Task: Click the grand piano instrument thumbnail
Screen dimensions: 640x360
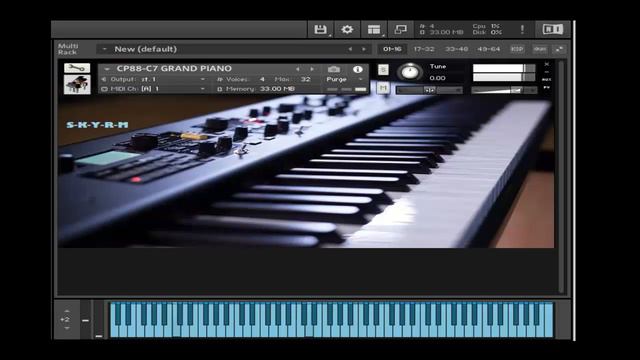Action: [x=77, y=84]
